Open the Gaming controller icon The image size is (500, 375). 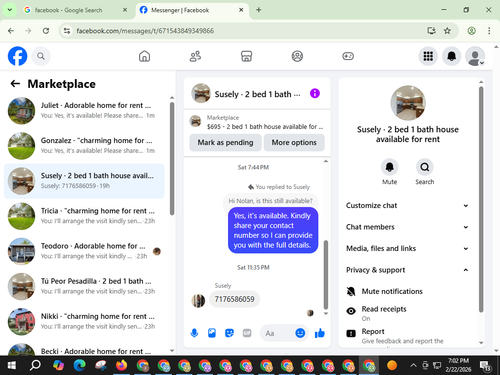coord(348,56)
